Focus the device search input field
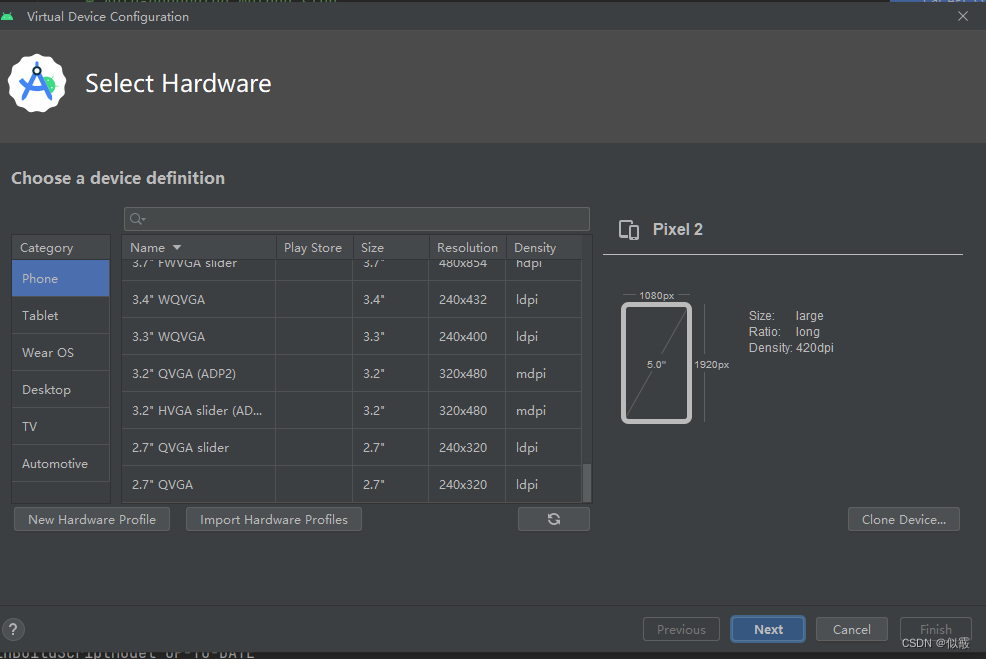This screenshot has width=986, height=659. pos(357,219)
